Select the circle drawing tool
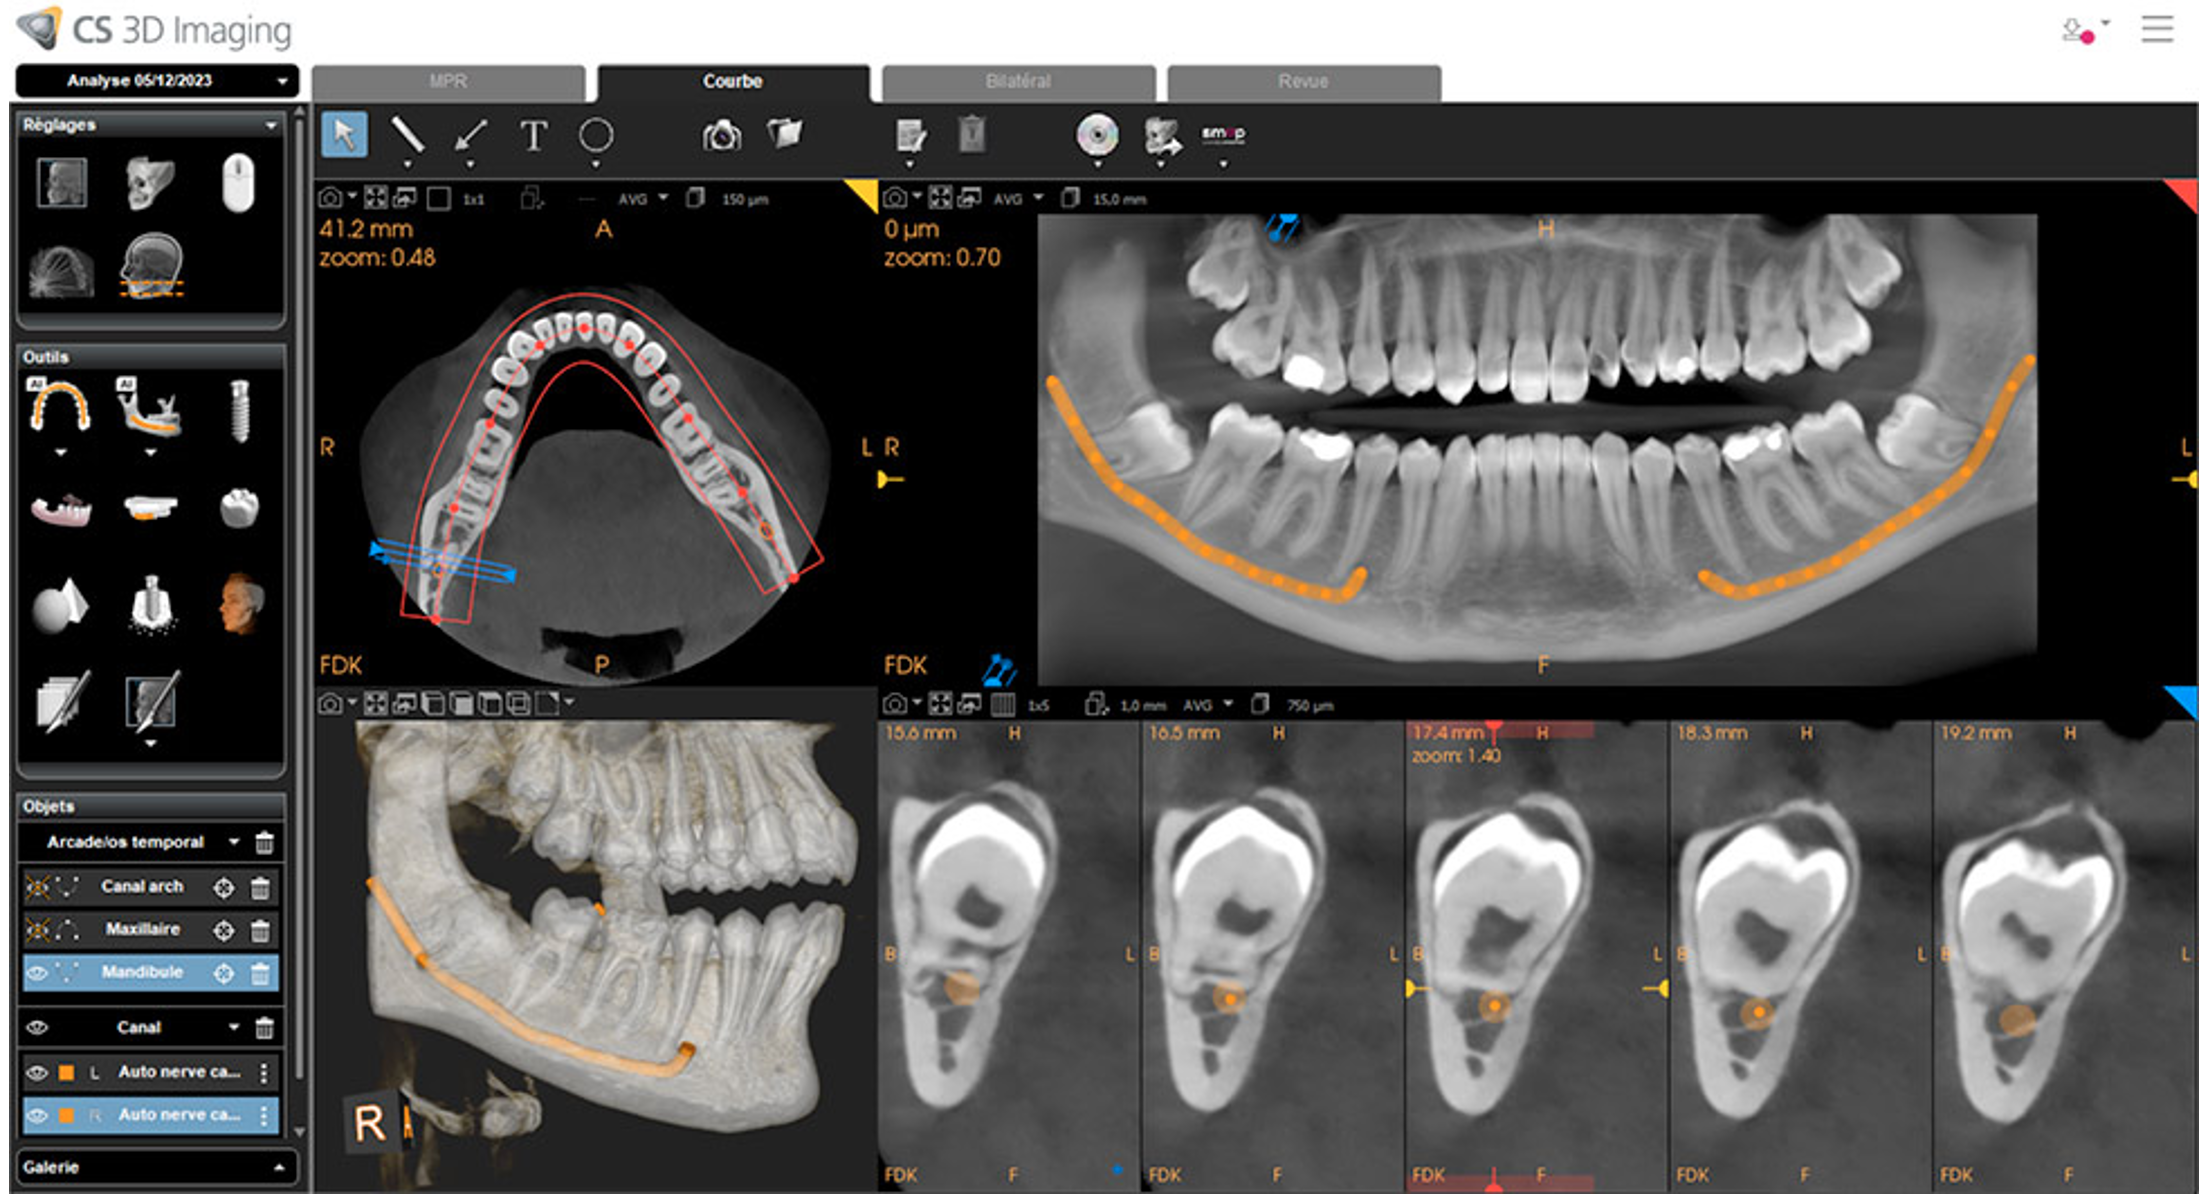2203x1195 pixels. pyautogui.click(x=596, y=134)
